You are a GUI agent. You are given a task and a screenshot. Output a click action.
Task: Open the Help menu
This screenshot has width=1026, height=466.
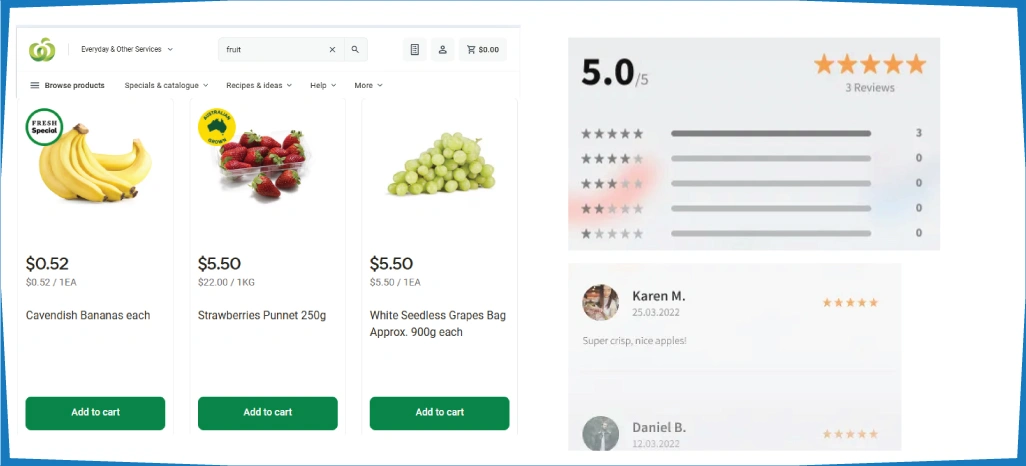(x=323, y=85)
